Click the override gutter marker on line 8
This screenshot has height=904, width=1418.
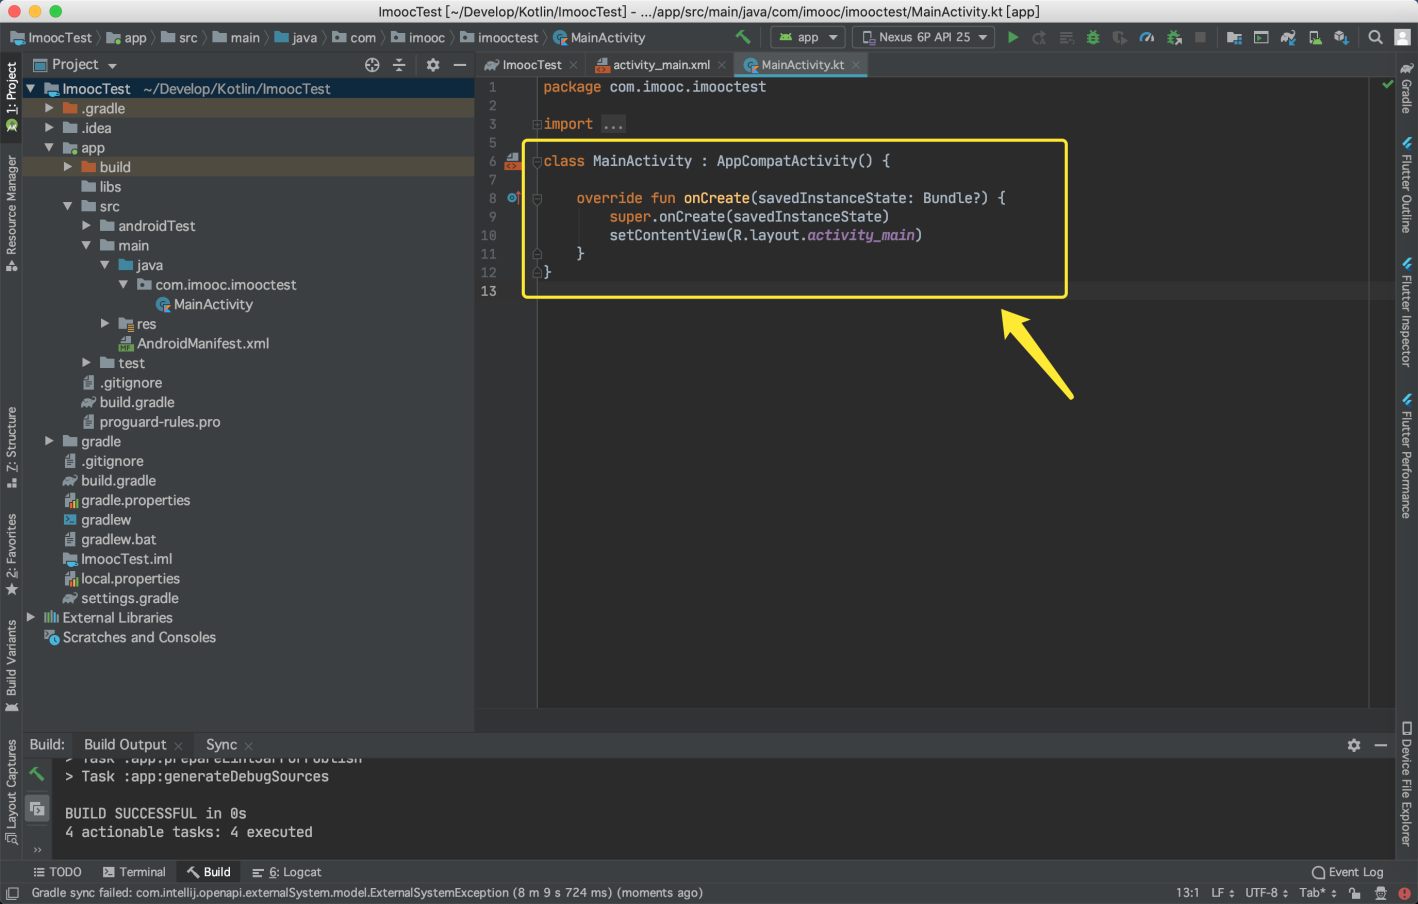pyautogui.click(x=514, y=198)
